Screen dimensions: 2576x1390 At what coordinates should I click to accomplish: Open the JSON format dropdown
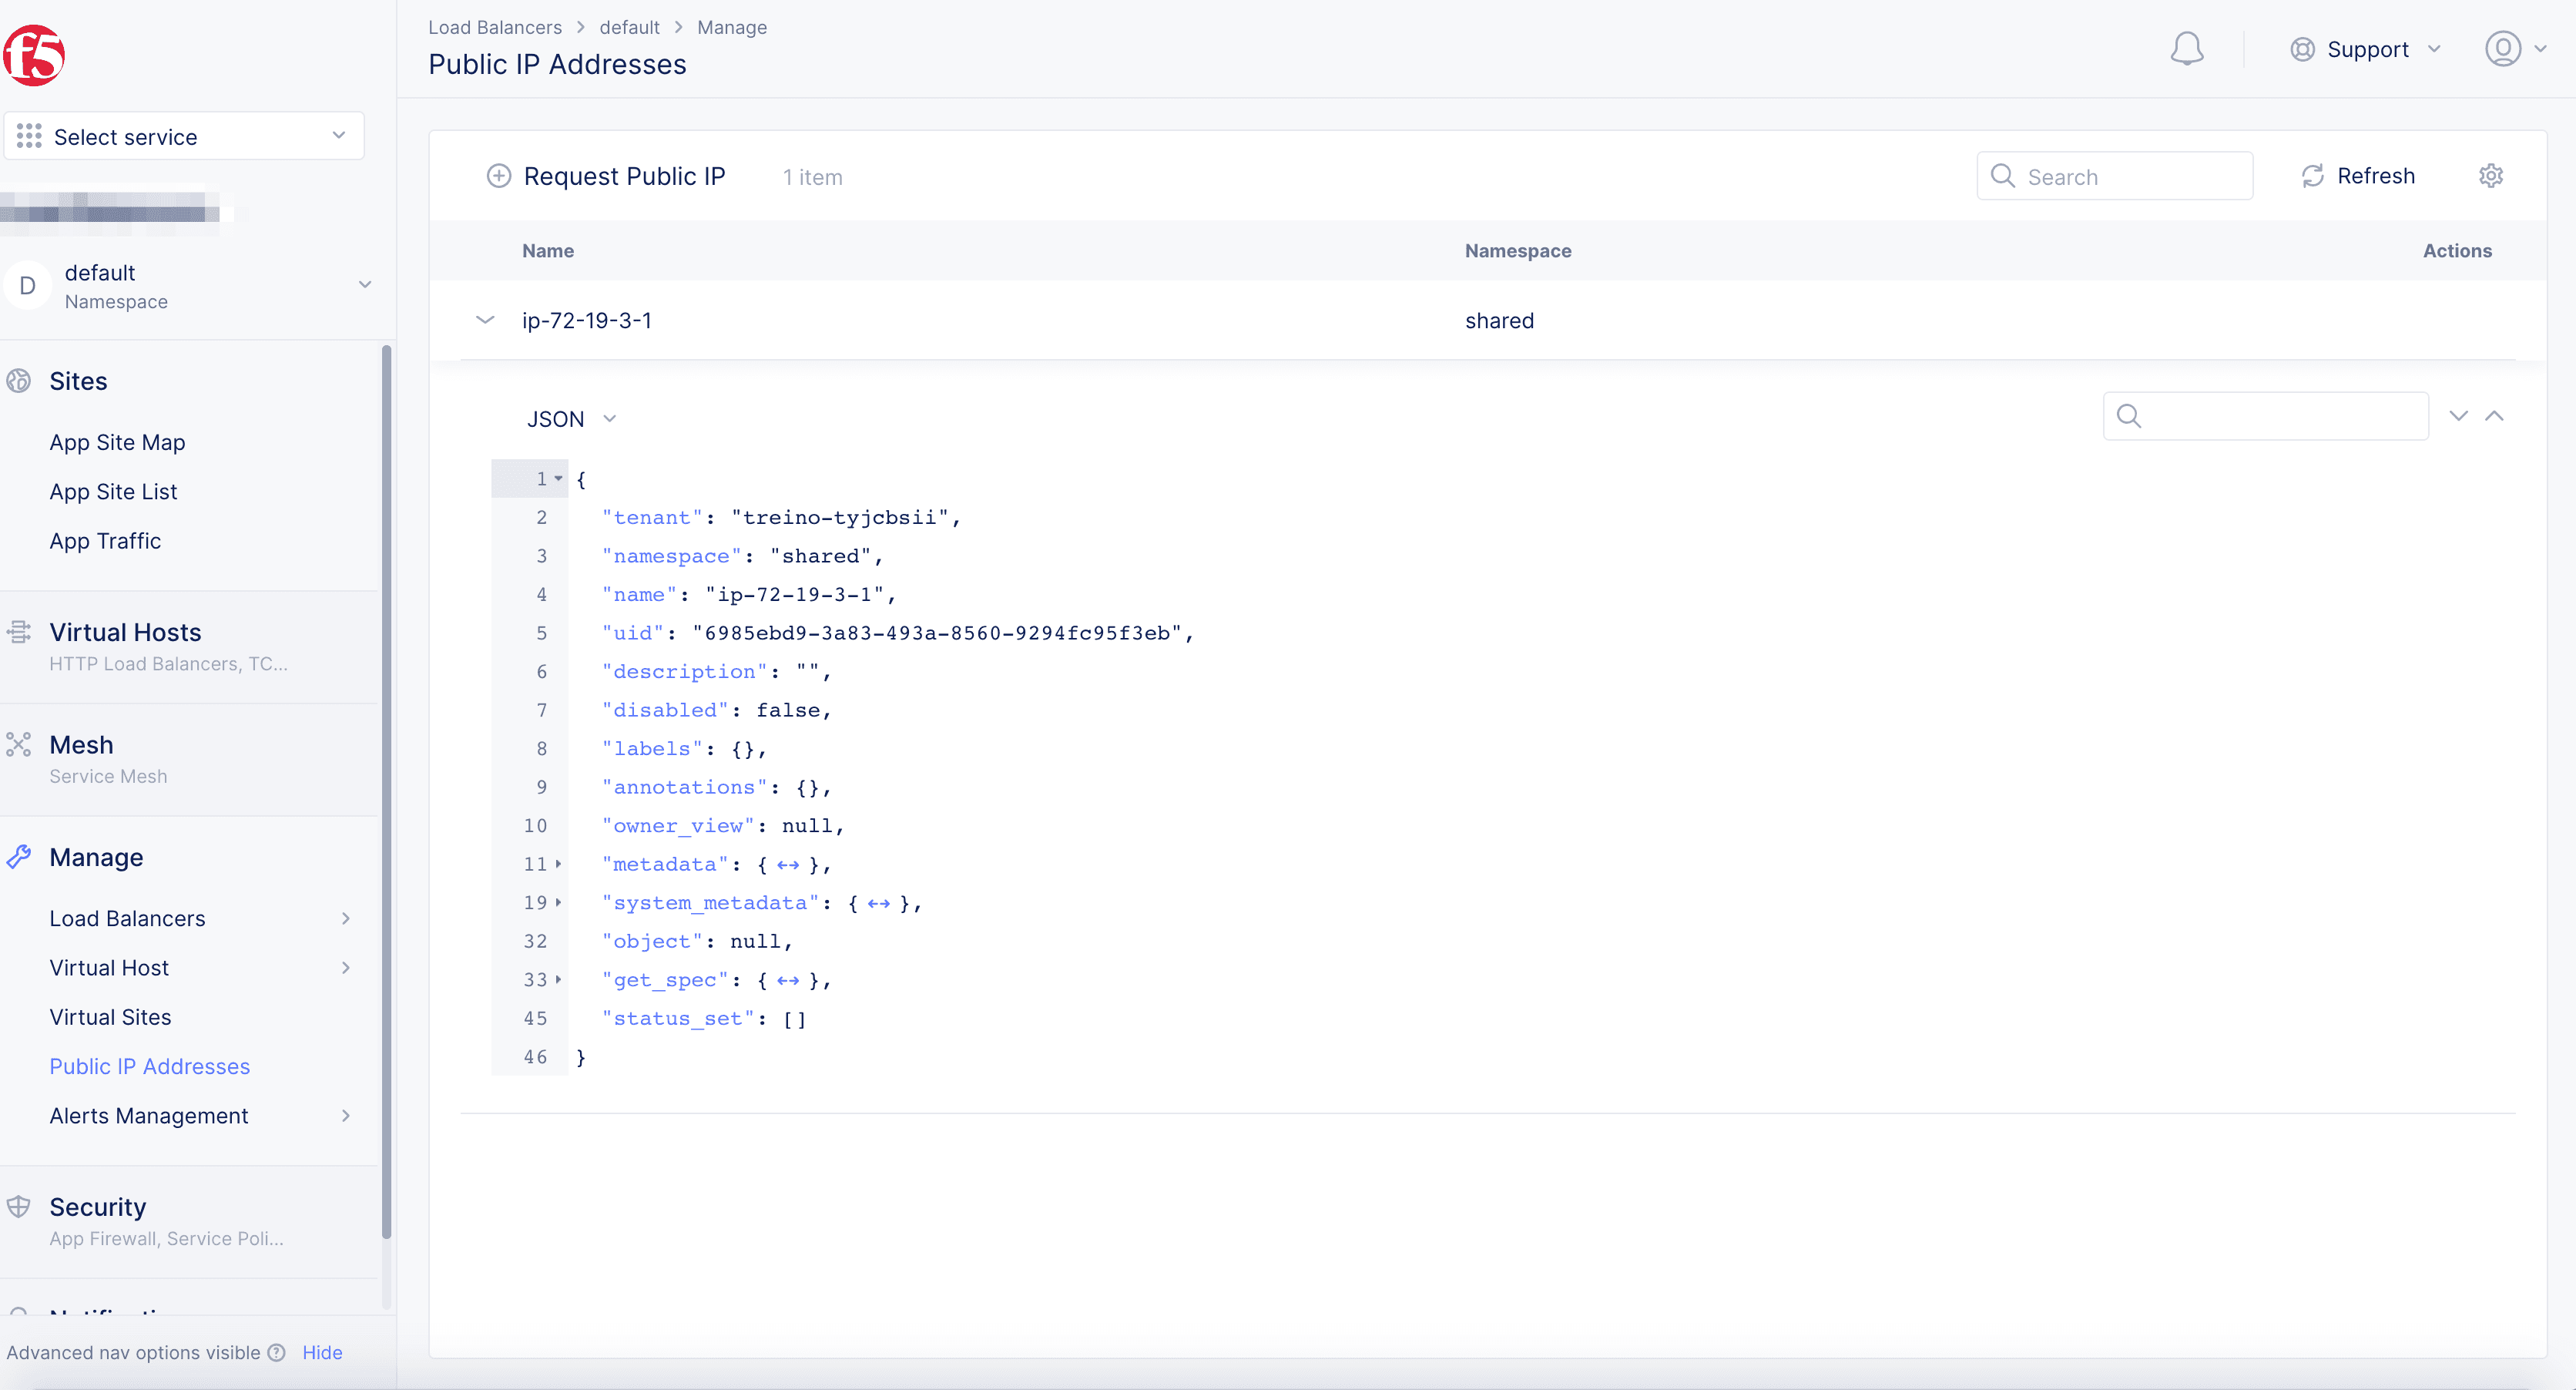[x=571, y=419]
